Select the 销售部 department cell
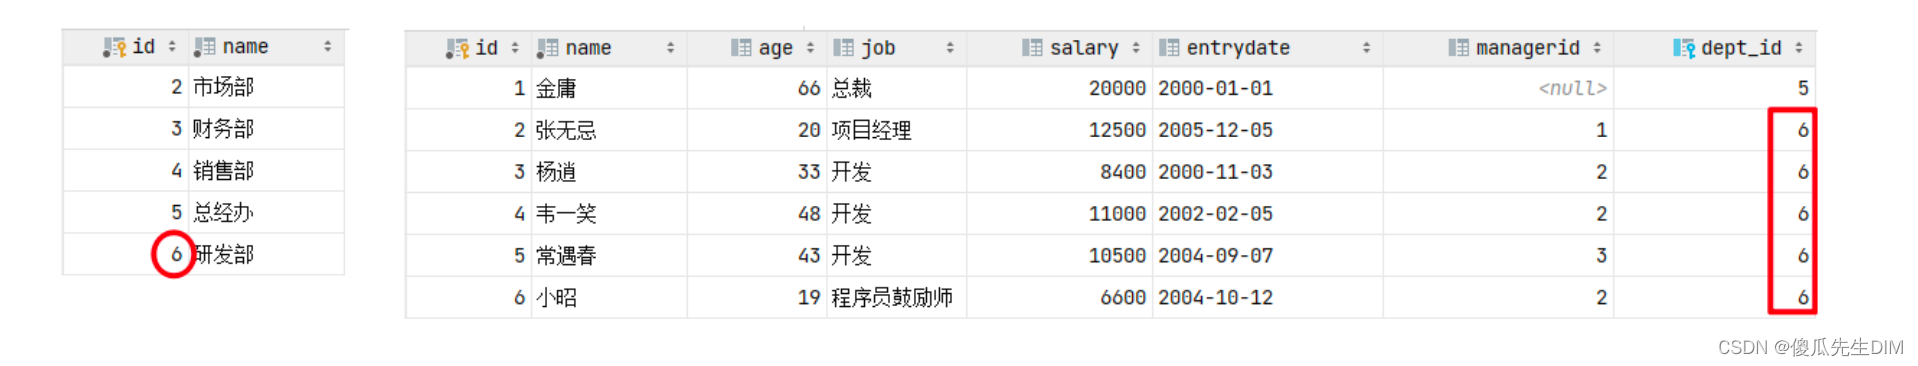Viewport: 1918px width, 366px height. pyautogui.click(x=266, y=171)
